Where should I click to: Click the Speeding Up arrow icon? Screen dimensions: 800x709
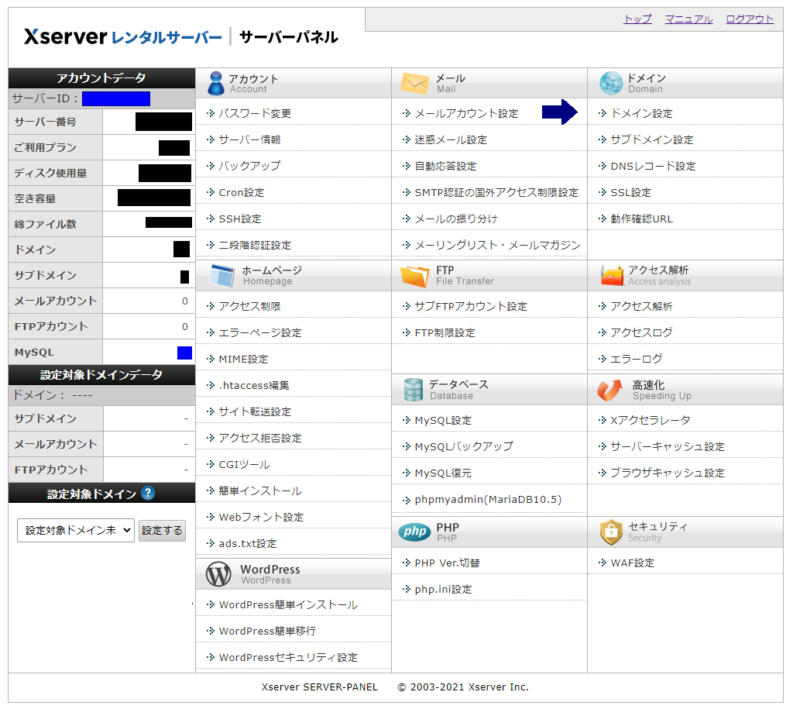coord(610,390)
